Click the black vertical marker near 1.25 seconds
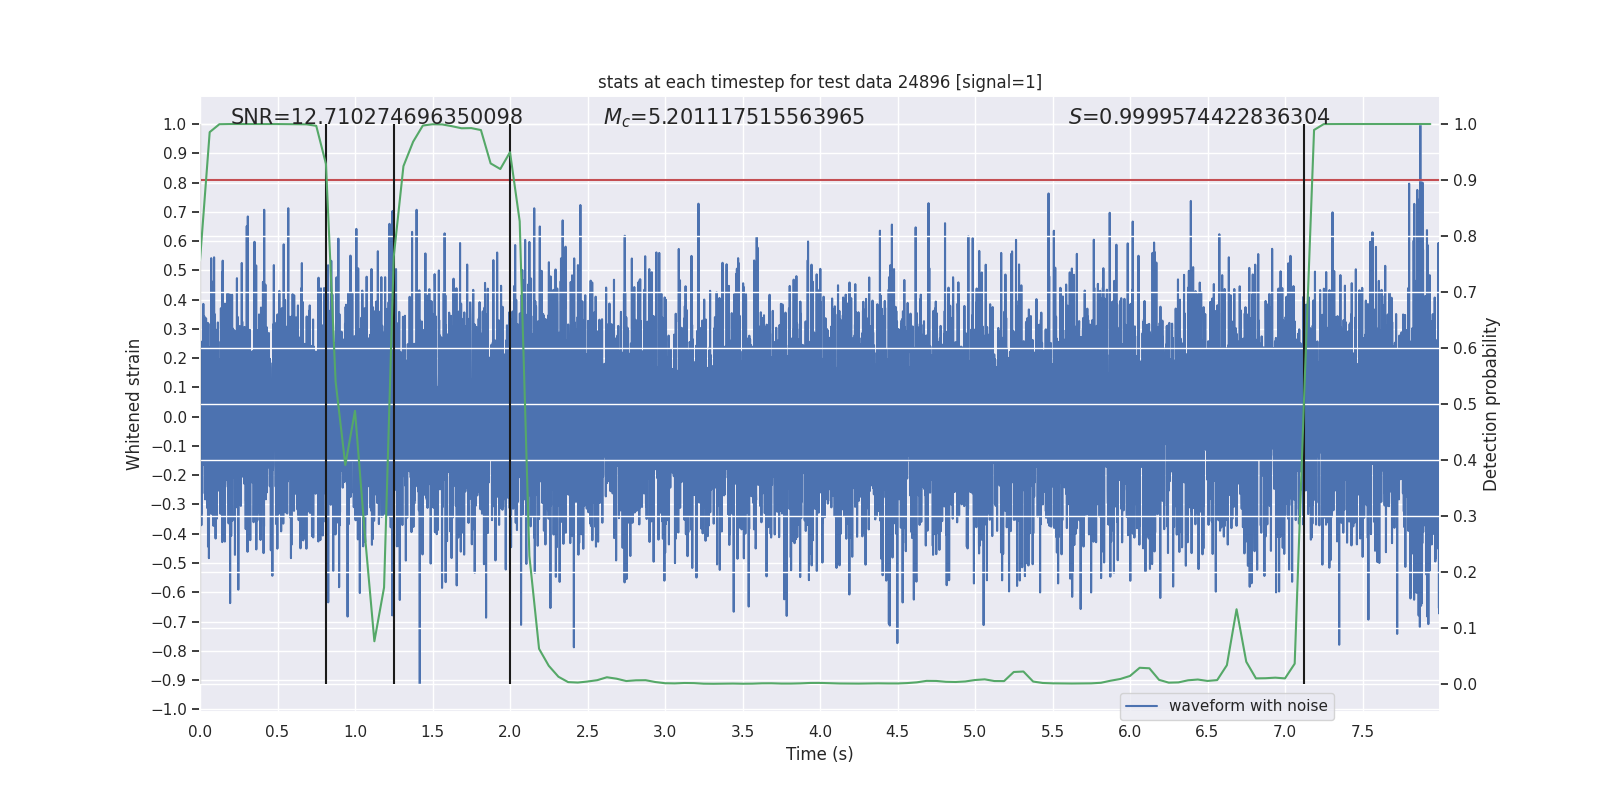The height and width of the screenshot is (800, 1600). click(394, 404)
